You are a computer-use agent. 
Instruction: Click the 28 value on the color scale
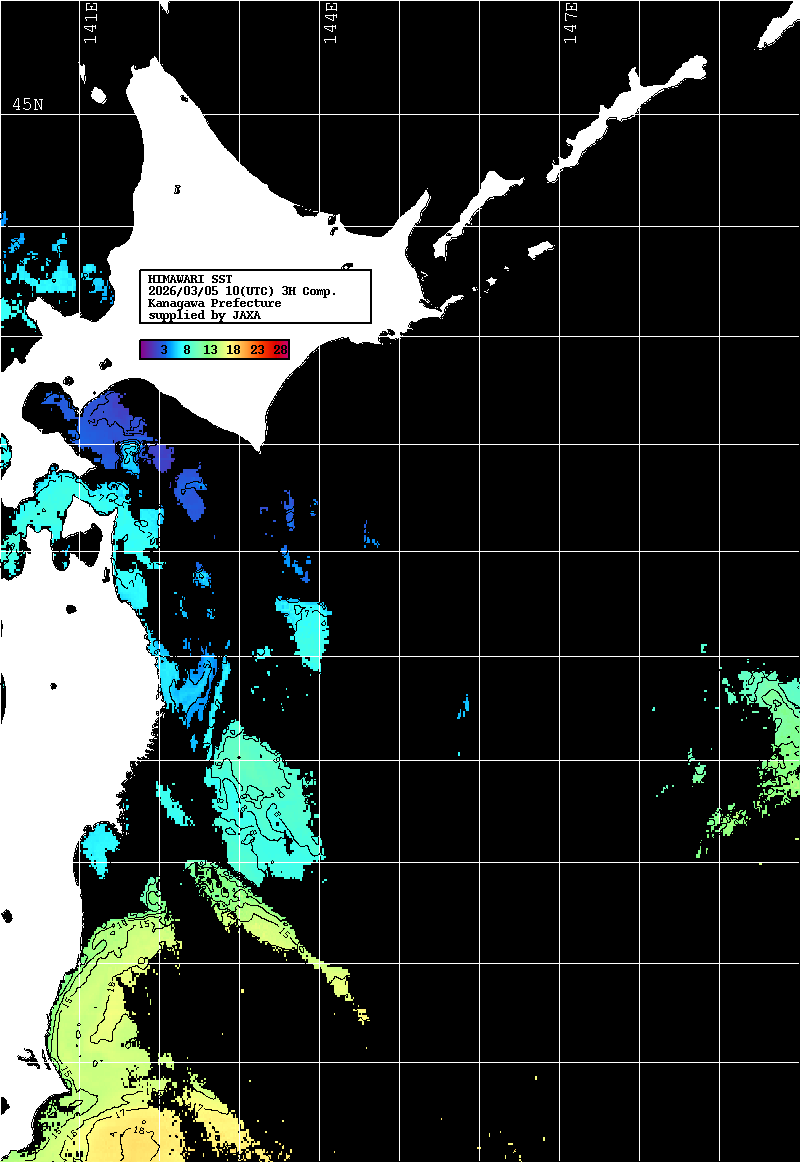280,349
